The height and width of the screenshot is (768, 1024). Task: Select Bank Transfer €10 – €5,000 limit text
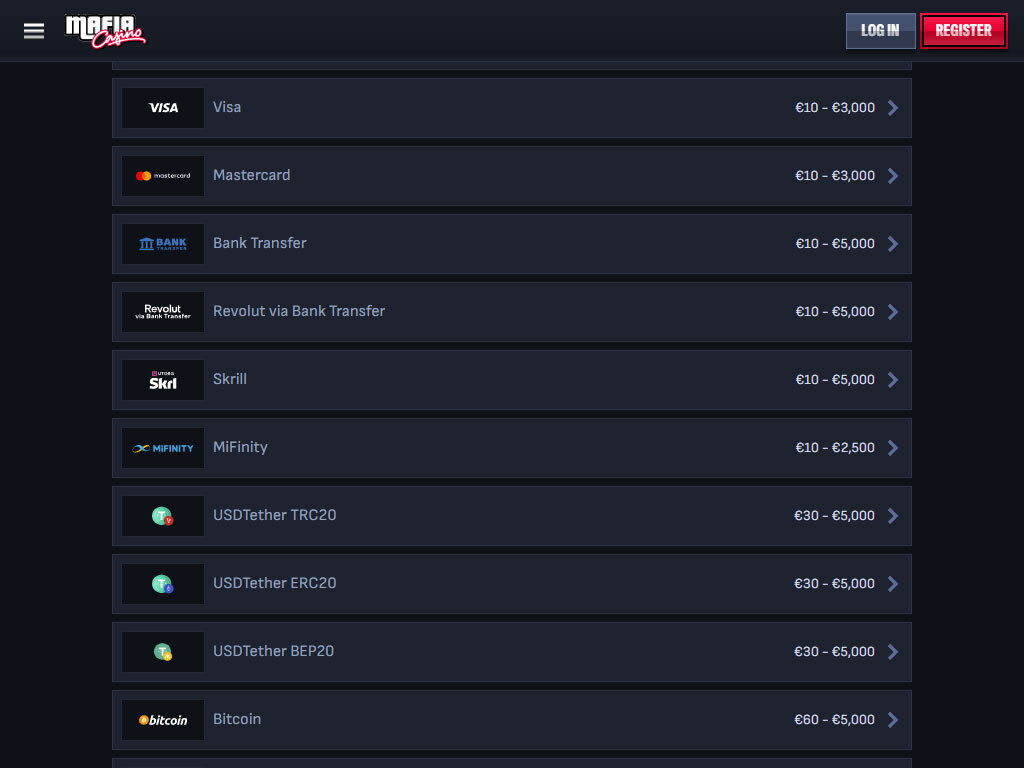(x=835, y=244)
